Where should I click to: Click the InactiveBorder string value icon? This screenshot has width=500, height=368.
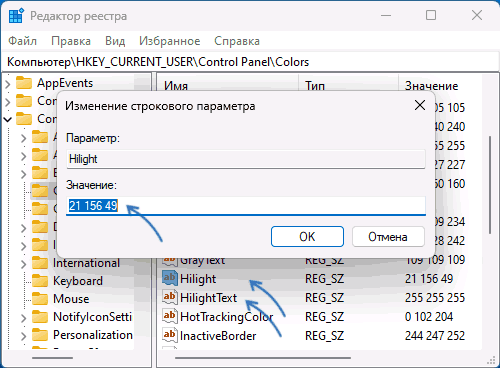[170, 335]
